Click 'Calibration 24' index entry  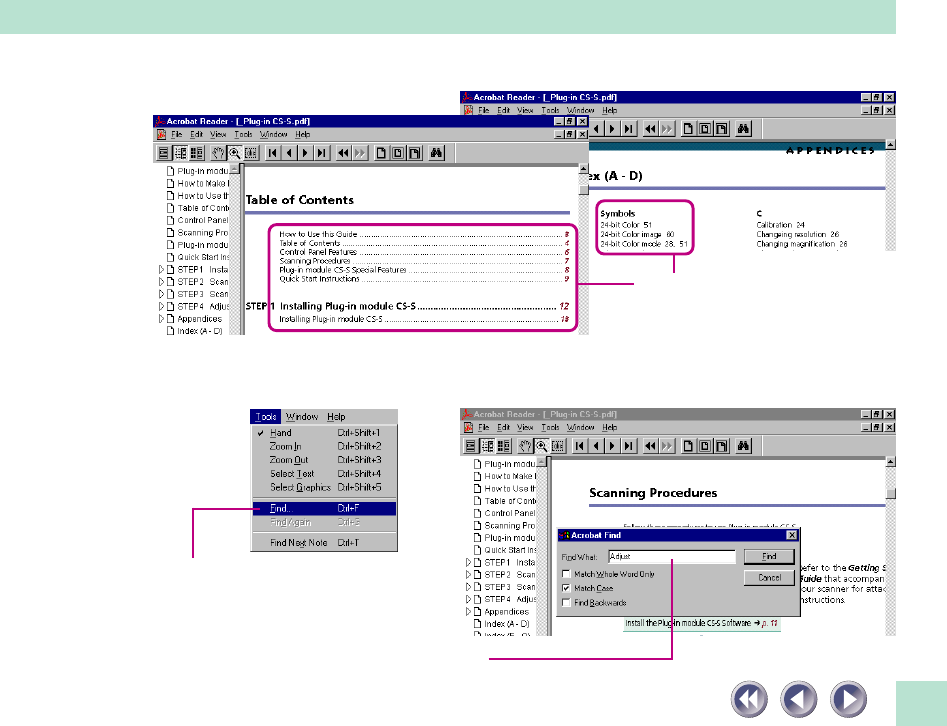coord(780,225)
